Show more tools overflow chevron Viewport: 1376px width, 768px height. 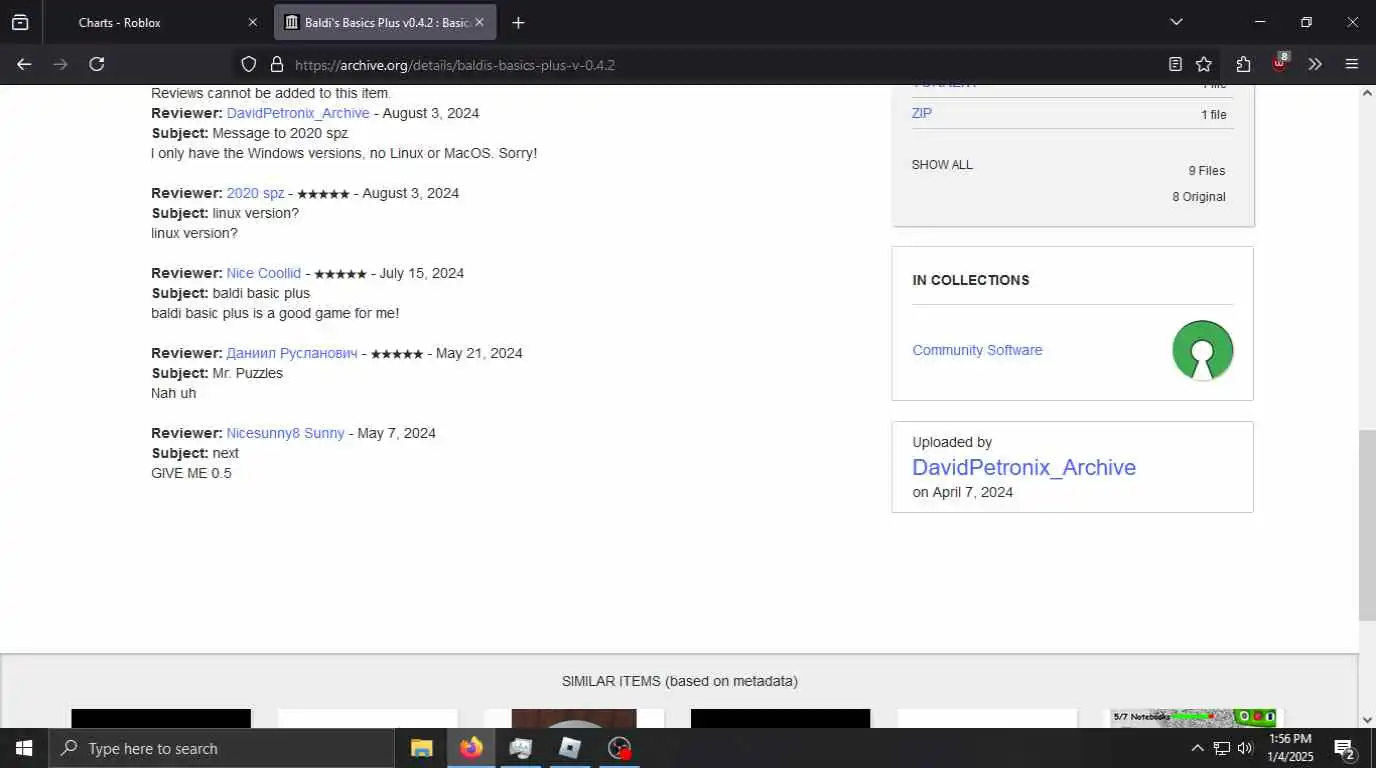1315,64
